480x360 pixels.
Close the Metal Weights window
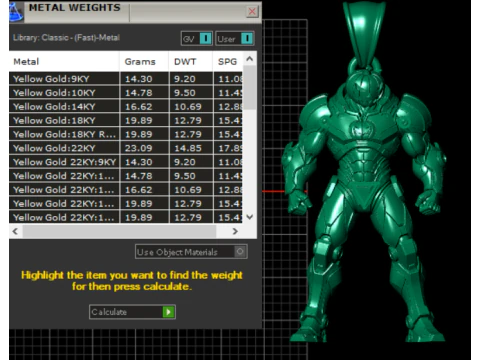click(252, 11)
